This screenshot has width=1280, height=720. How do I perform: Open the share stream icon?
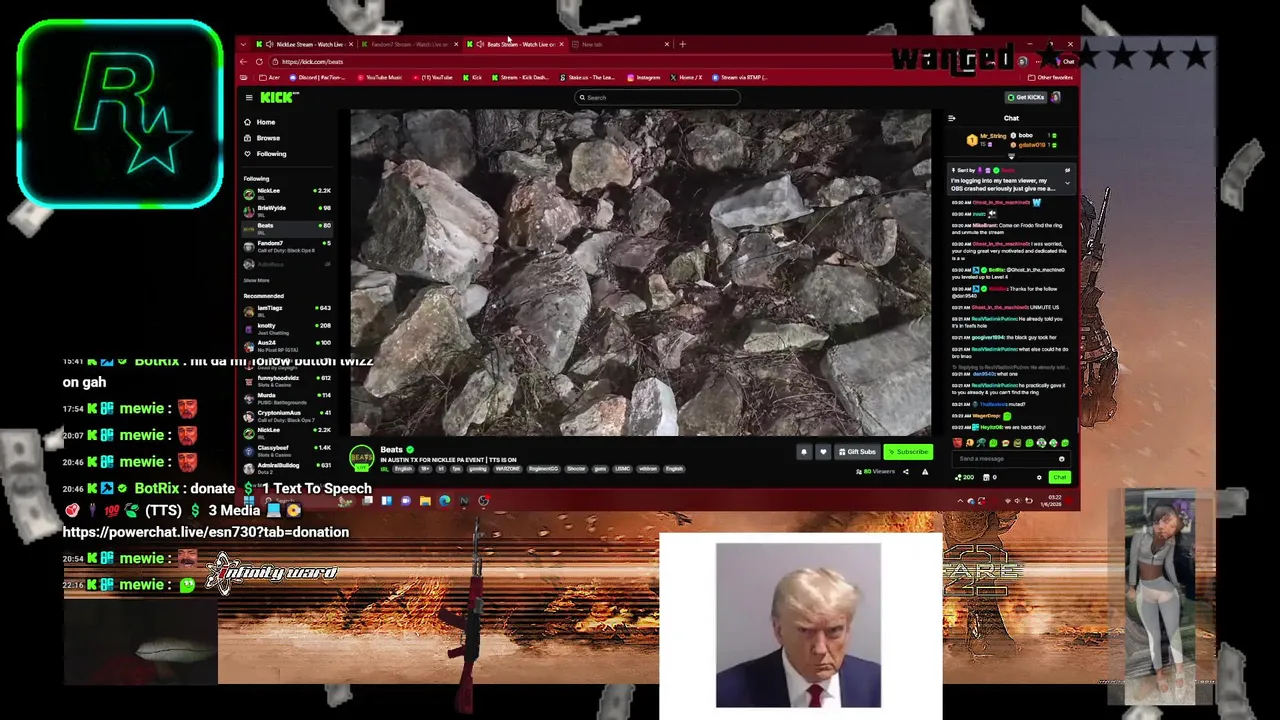(x=906, y=472)
